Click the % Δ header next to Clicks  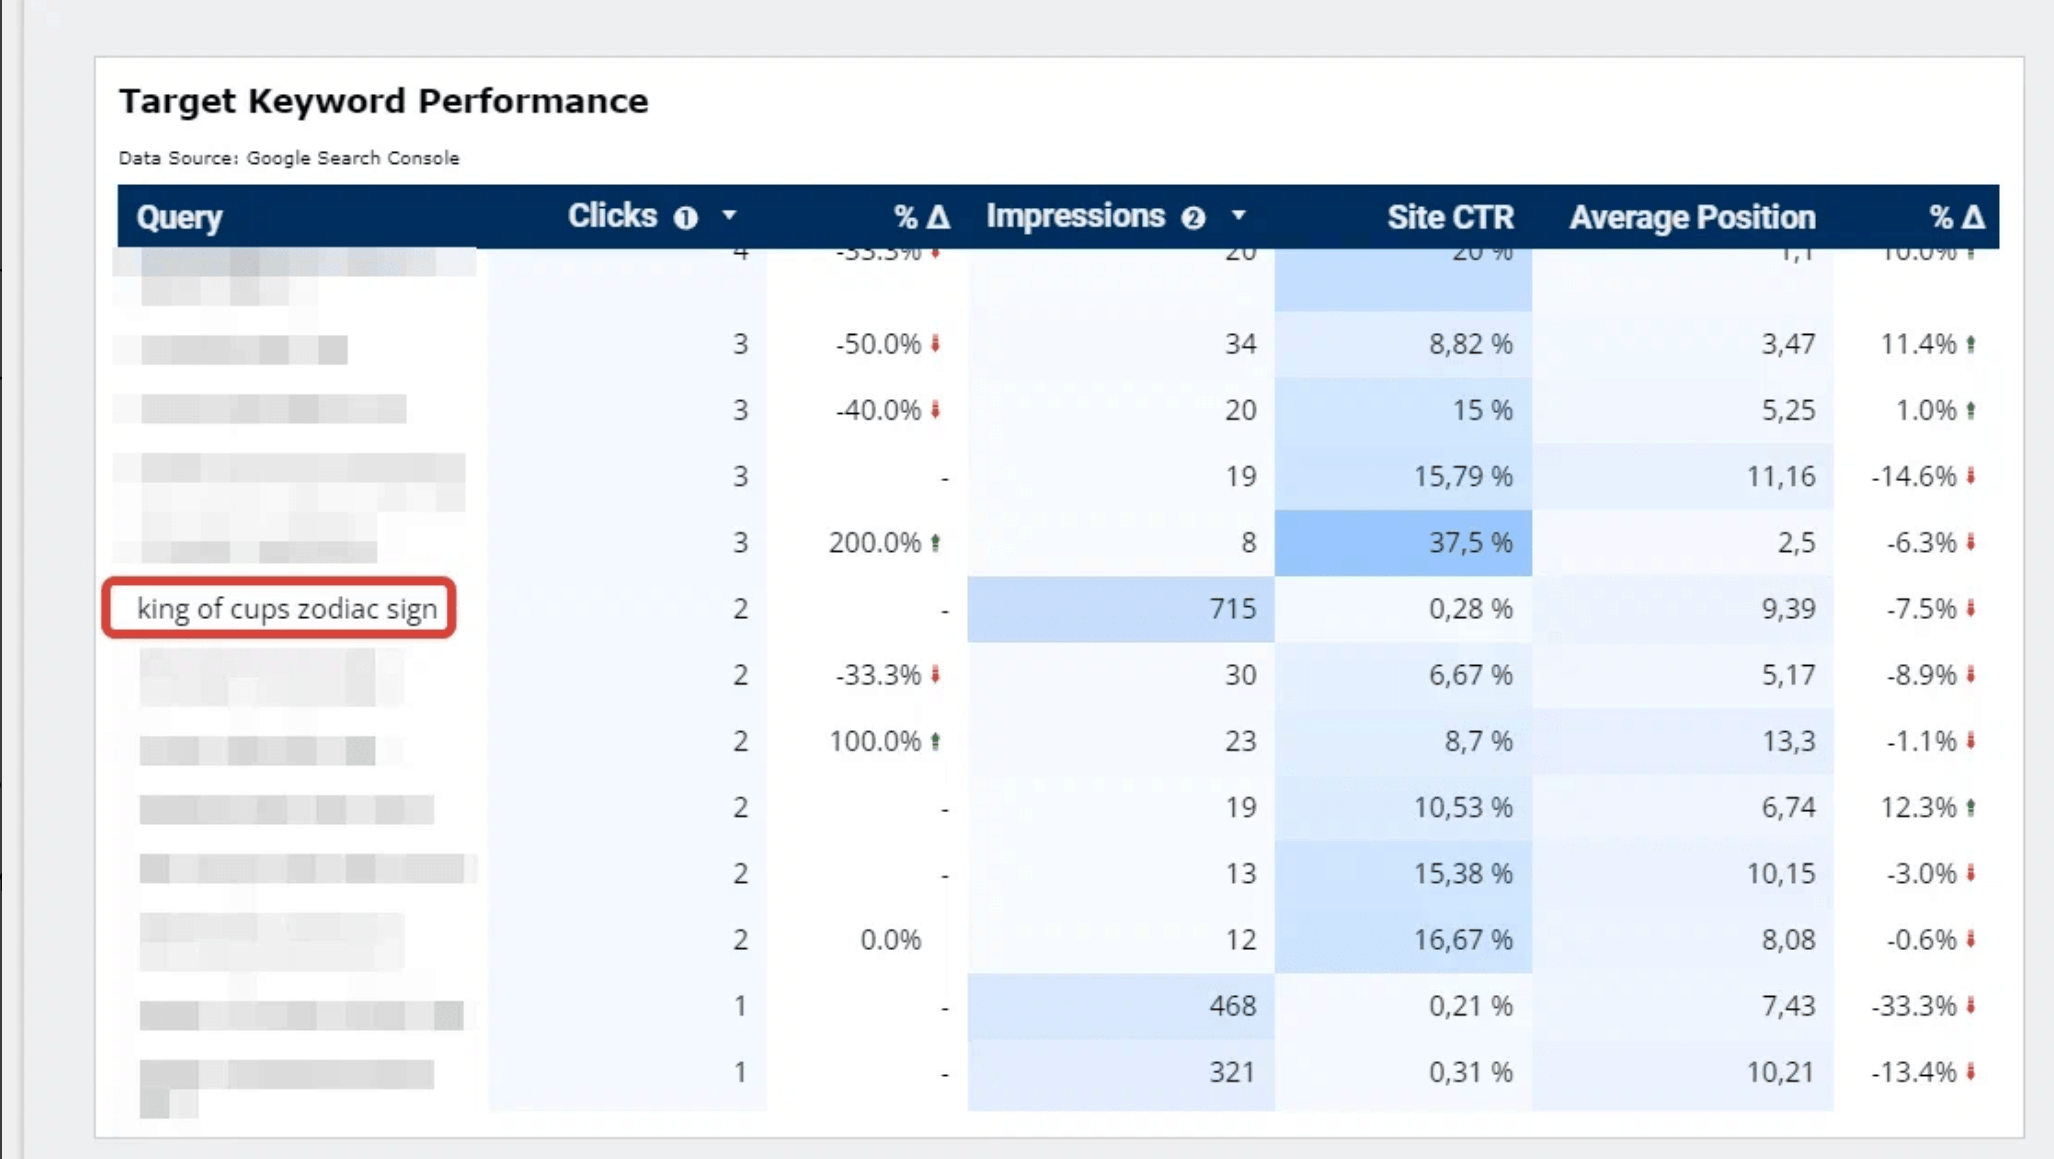point(921,217)
